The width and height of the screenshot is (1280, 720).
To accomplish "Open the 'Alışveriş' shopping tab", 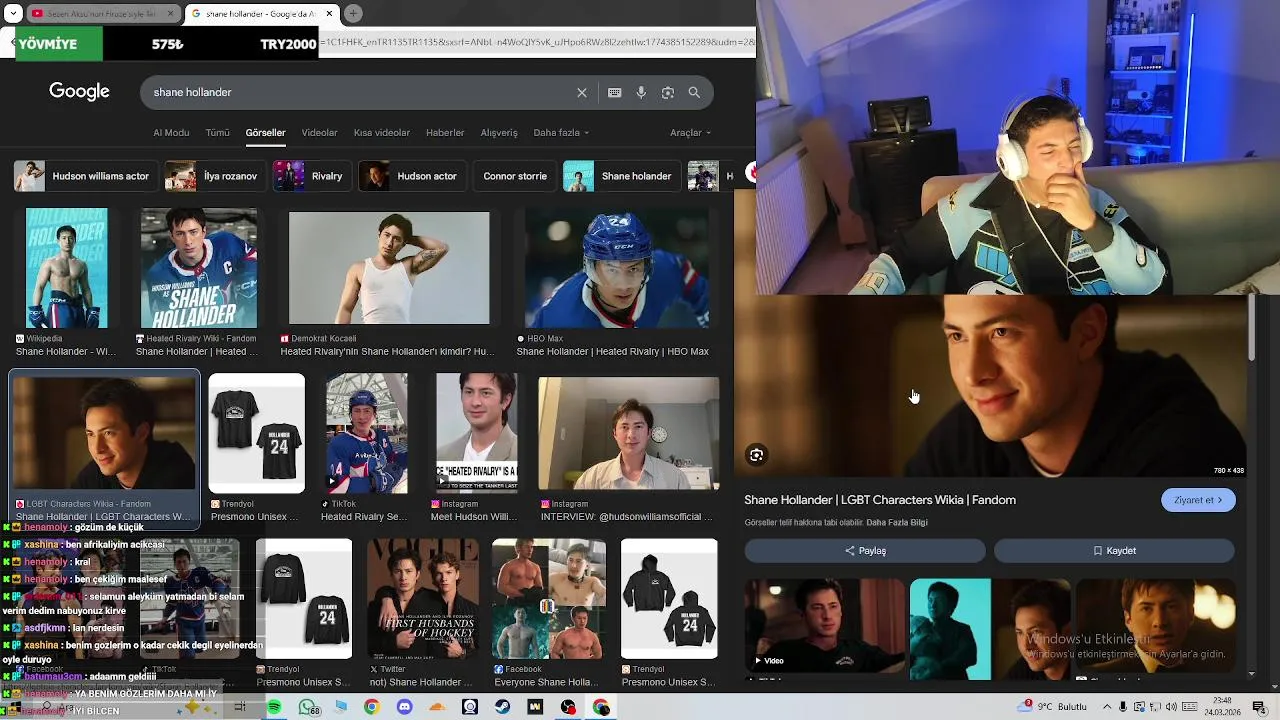I will tap(499, 132).
